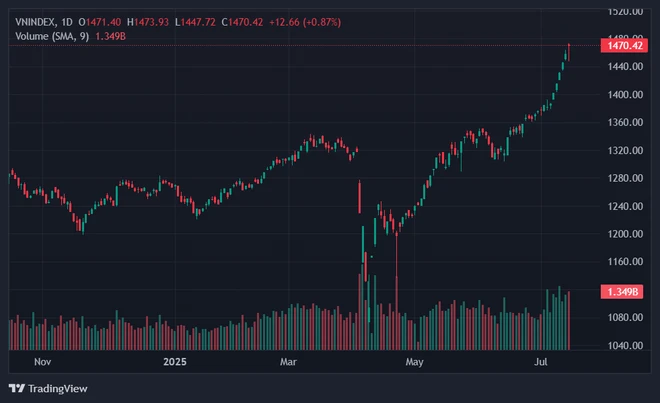Click the 1040.00 price scale level
This screenshot has width=660, height=403.
tap(625, 346)
